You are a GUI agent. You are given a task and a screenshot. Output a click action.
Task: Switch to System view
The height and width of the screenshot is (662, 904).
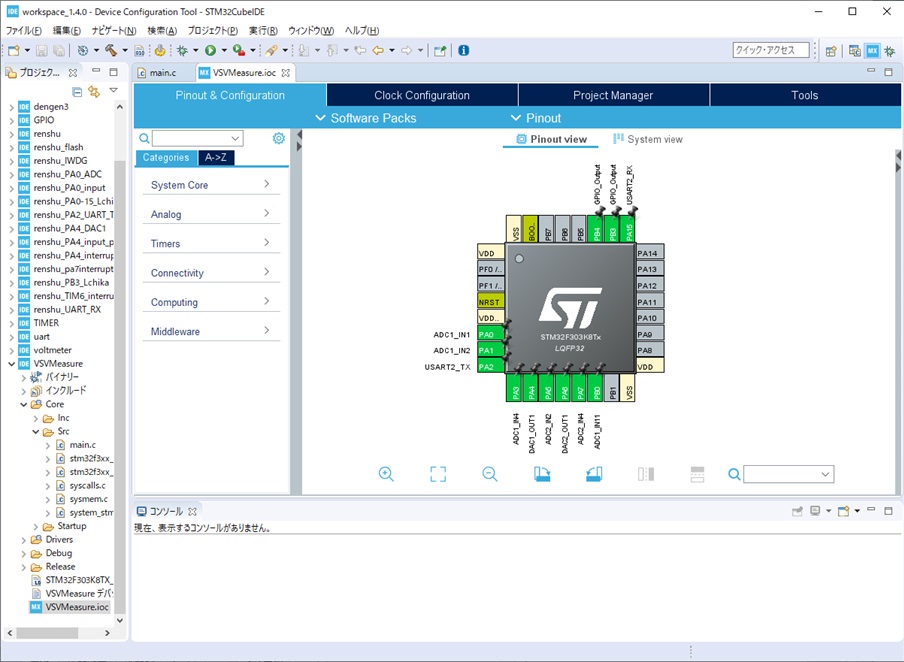pyautogui.click(x=648, y=140)
